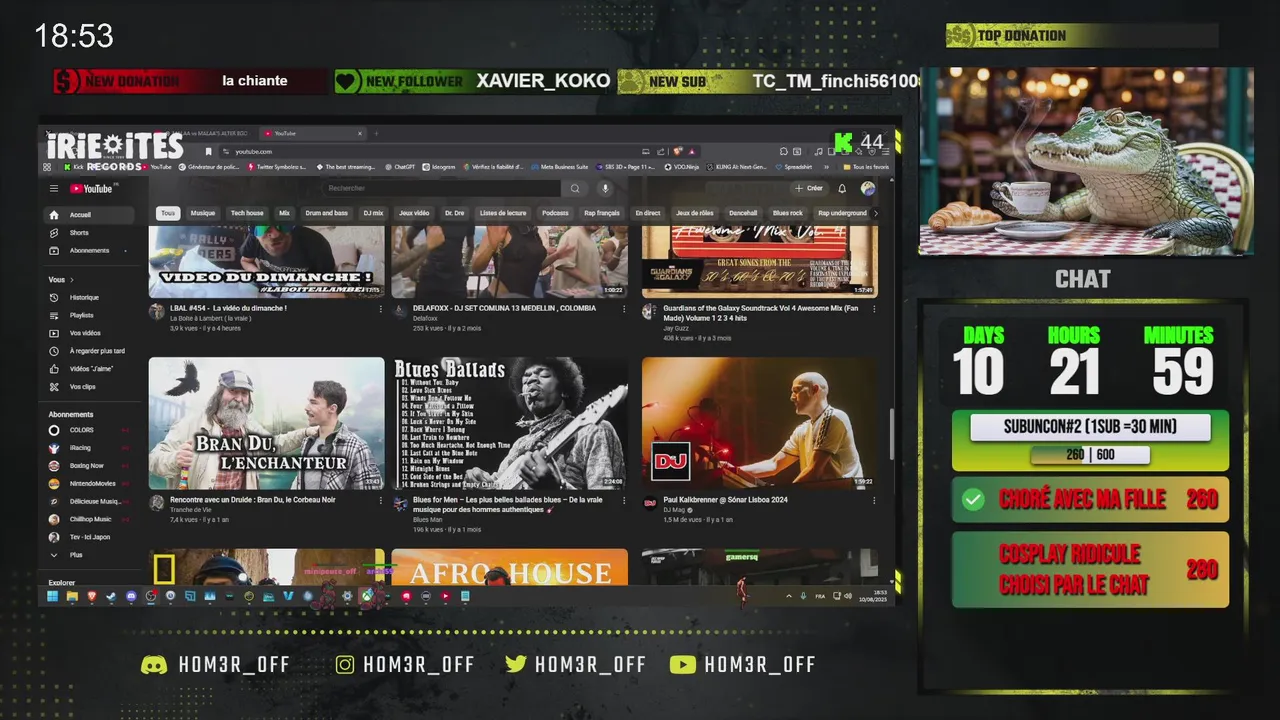Open File Explorer from the taskbar
The height and width of the screenshot is (720, 1280).
pyautogui.click(x=72, y=596)
